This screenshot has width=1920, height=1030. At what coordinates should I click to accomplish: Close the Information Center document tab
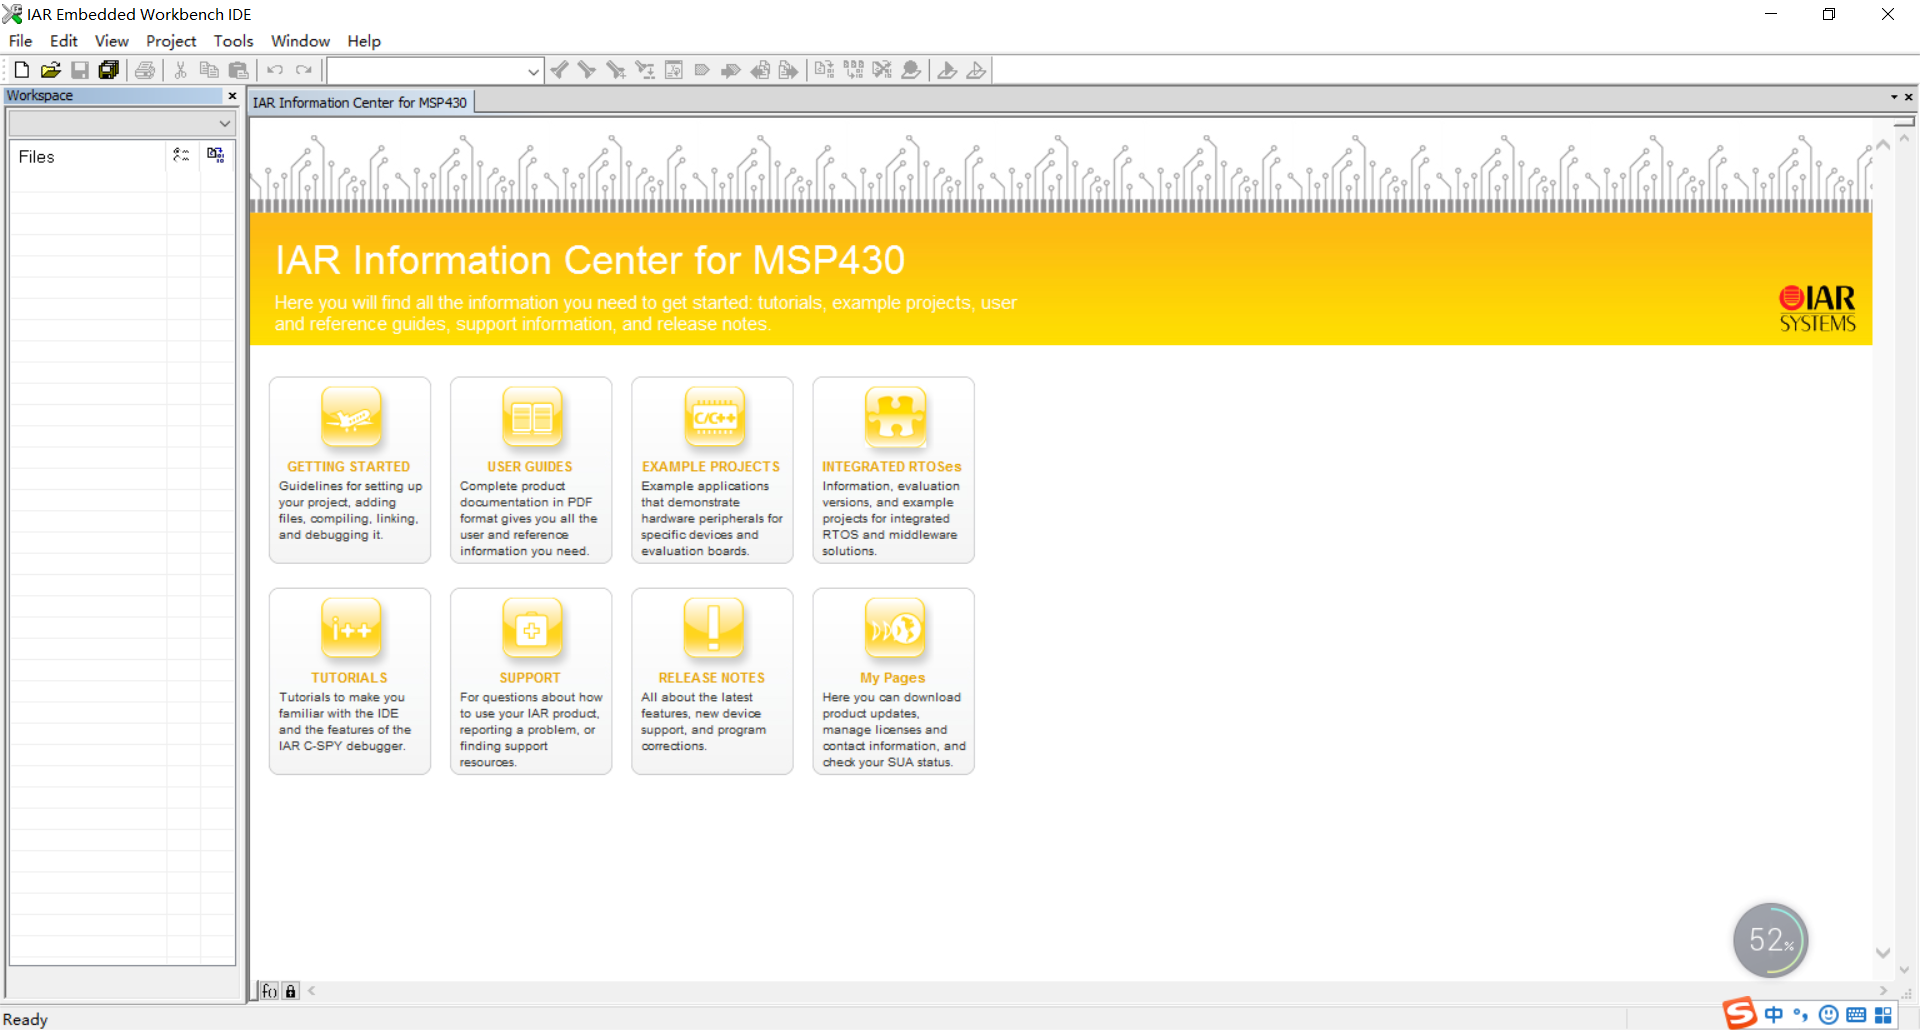1909,97
